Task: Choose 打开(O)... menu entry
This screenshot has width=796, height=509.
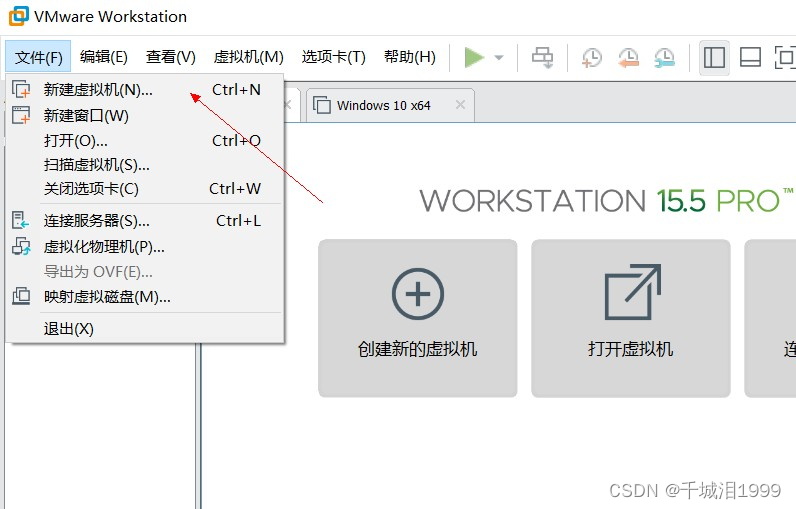Action: [x=145, y=140]
